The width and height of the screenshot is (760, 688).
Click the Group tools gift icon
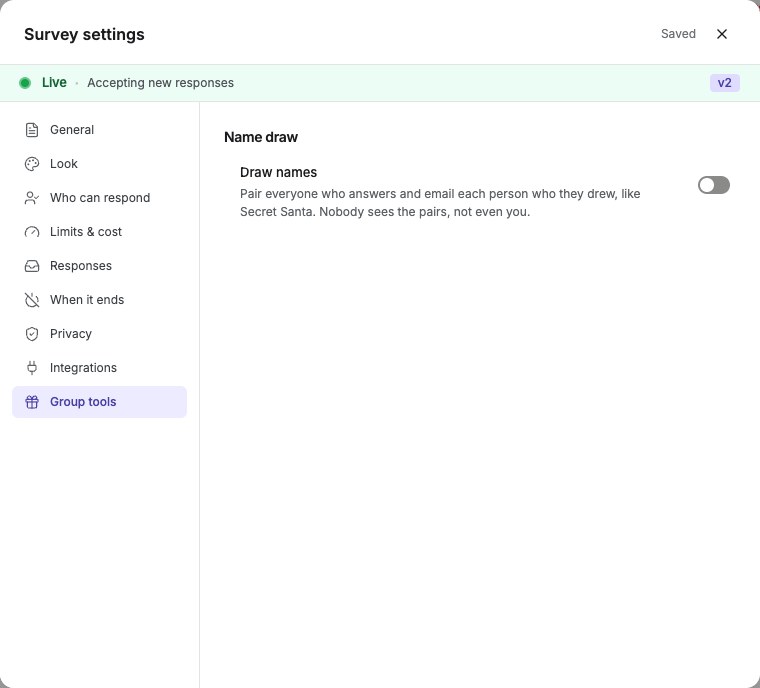pyautogui.click(x=32, y=402)
